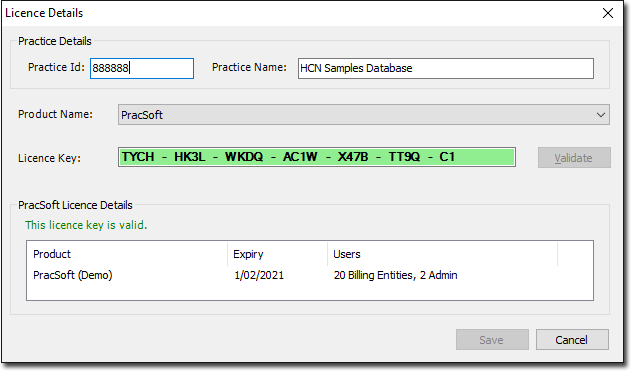
Task: Click the Practice Id label
Action: [x=56, y=67]
